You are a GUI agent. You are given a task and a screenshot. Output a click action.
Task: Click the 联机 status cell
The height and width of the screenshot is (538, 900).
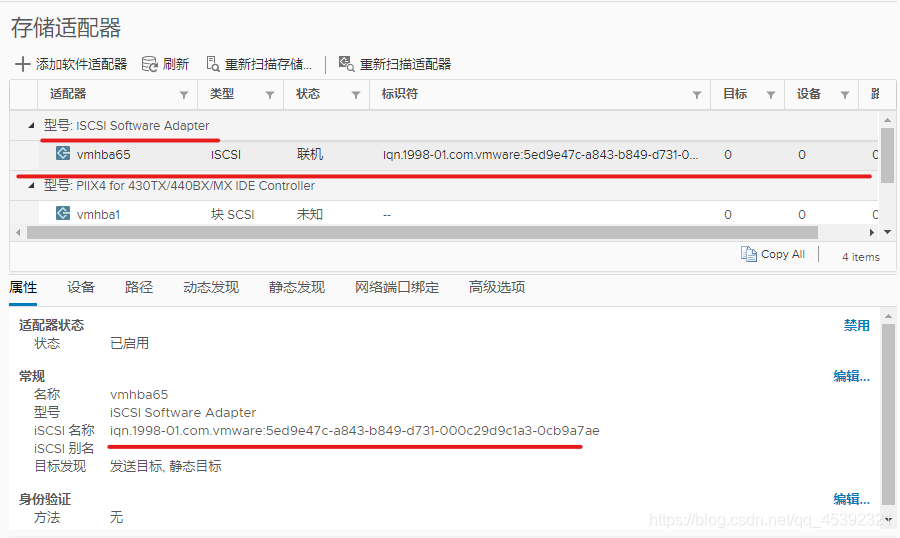310,154
